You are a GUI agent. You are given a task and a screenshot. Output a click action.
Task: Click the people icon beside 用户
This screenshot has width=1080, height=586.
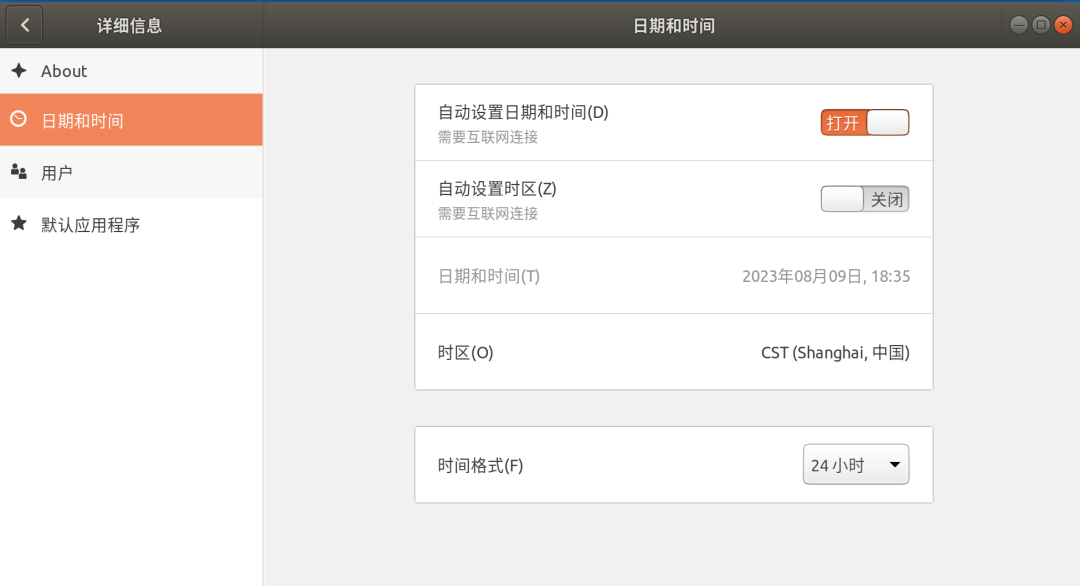coord(18,172)
